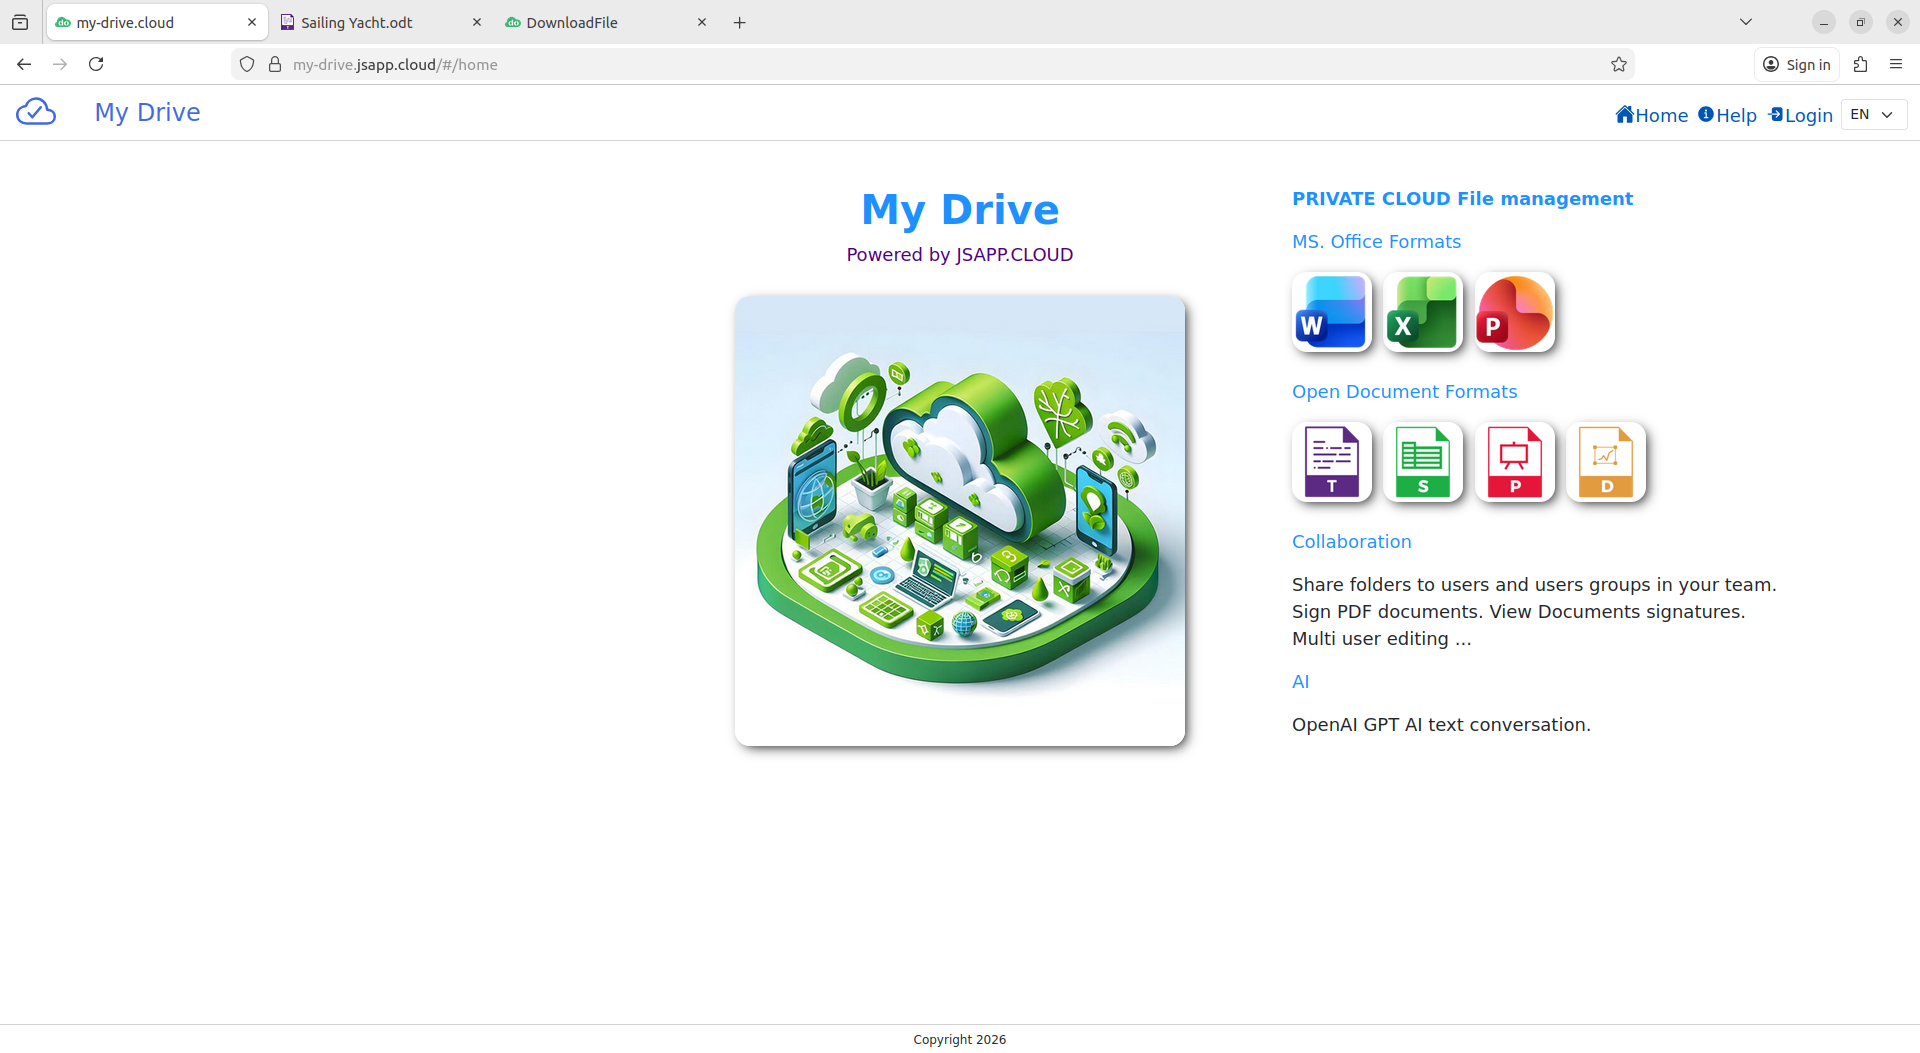Select the Excel spreadsheet format icon
The height and width of the screenshot is (1053, 1920).
(x=1422, y=312)
